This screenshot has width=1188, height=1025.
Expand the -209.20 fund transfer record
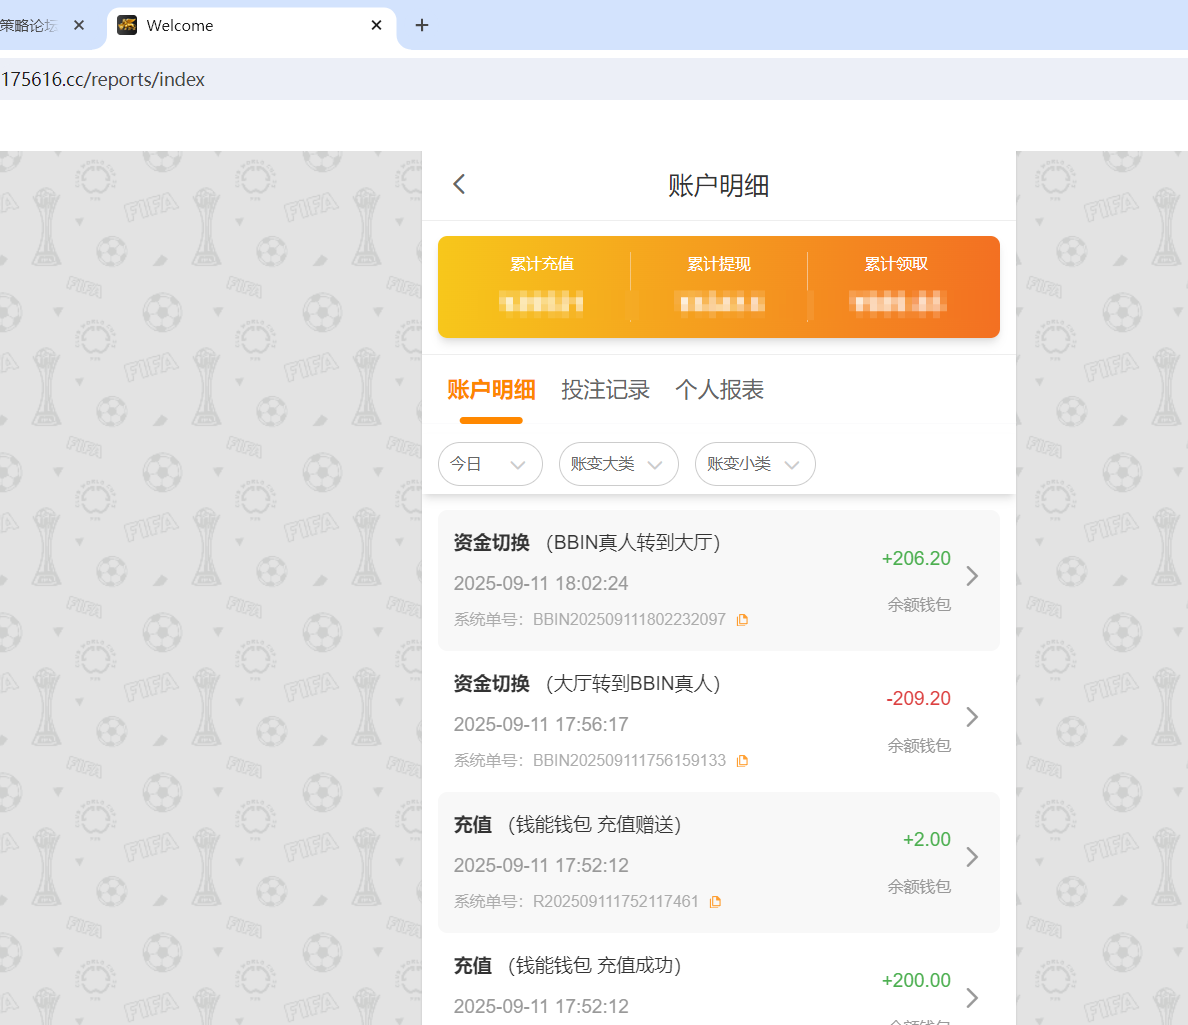coord(971,717)
